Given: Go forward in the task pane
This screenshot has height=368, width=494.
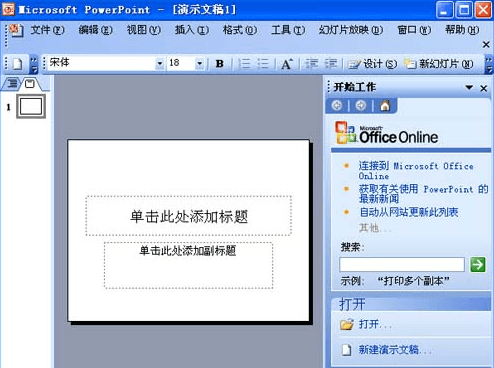Looking at the screenshot, I should (x=360, y=106).
